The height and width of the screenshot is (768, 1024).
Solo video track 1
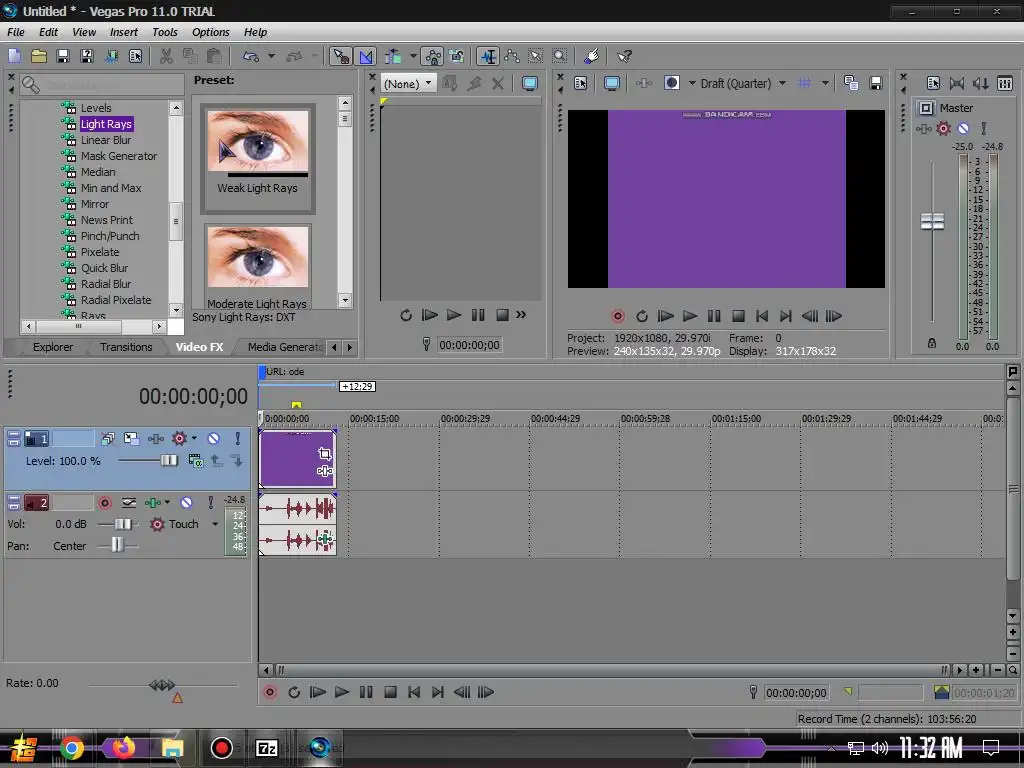click(238, 438)
